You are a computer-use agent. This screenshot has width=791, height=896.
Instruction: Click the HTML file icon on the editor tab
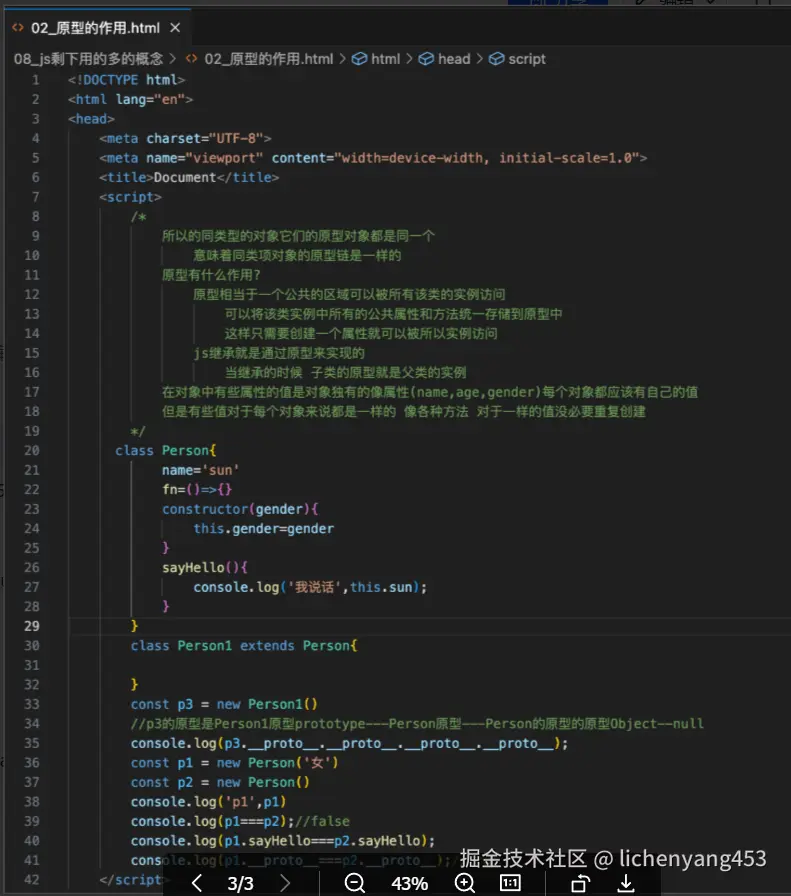(x=18, y=27)
